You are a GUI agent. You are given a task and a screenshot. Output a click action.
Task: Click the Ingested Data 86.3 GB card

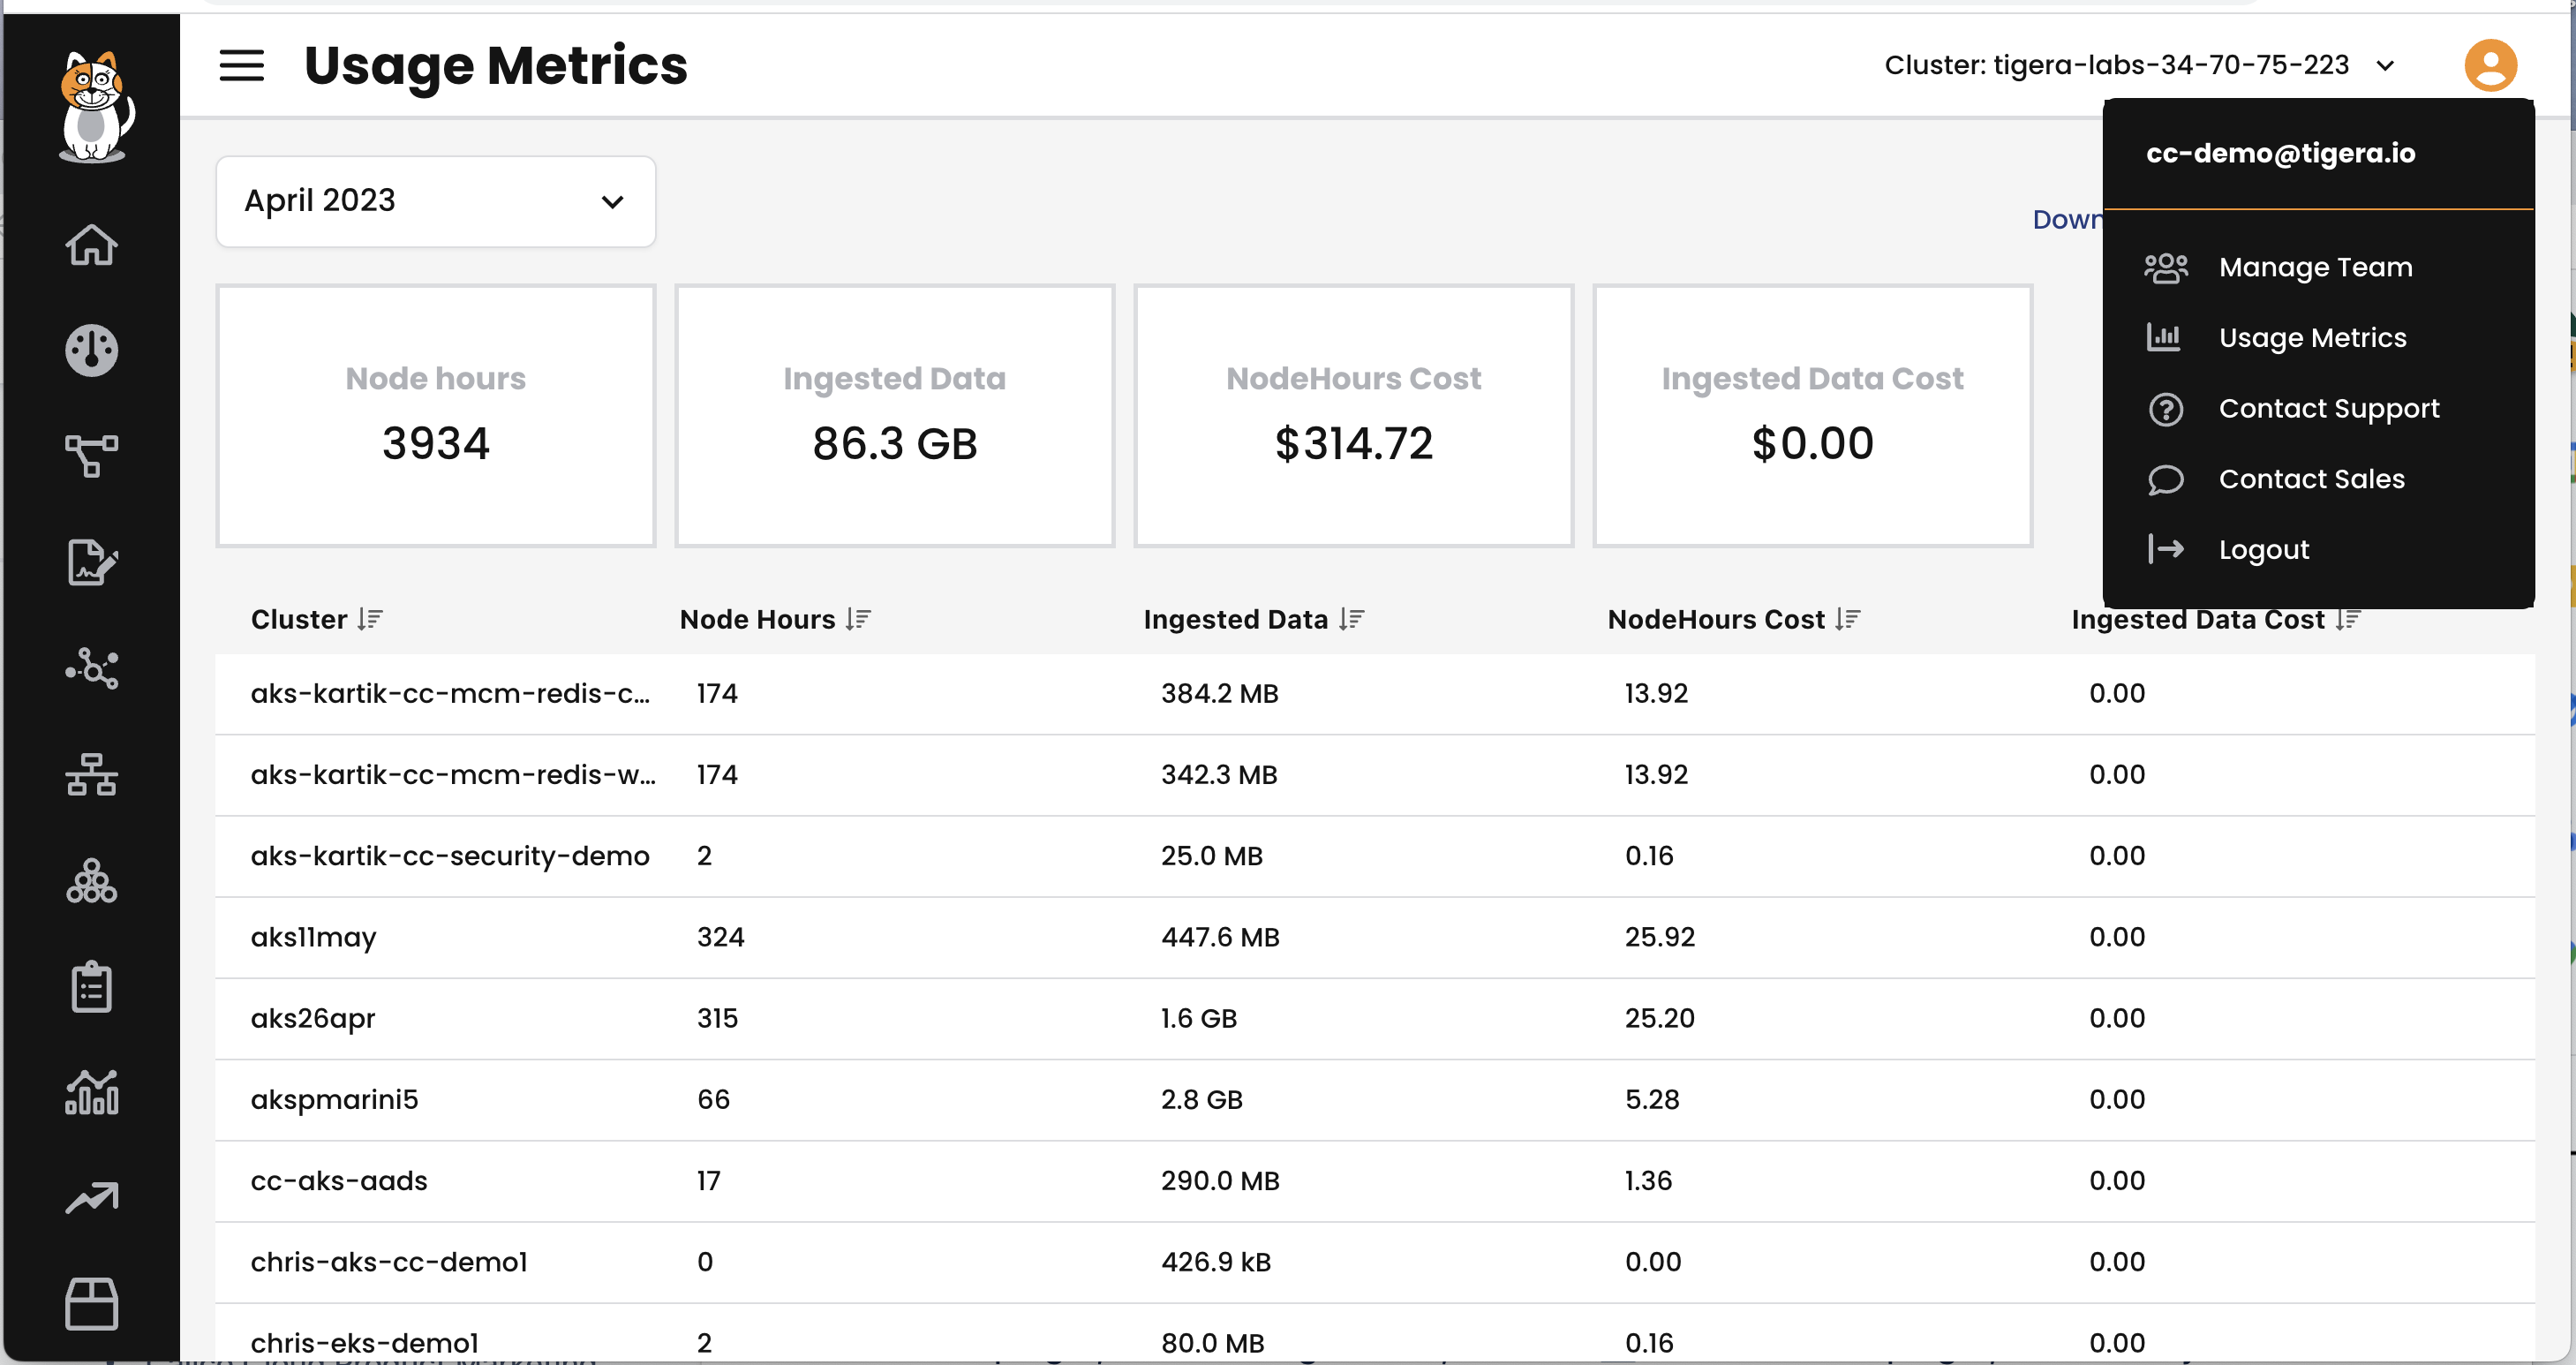pyautogui.click(x=895, y=416)
